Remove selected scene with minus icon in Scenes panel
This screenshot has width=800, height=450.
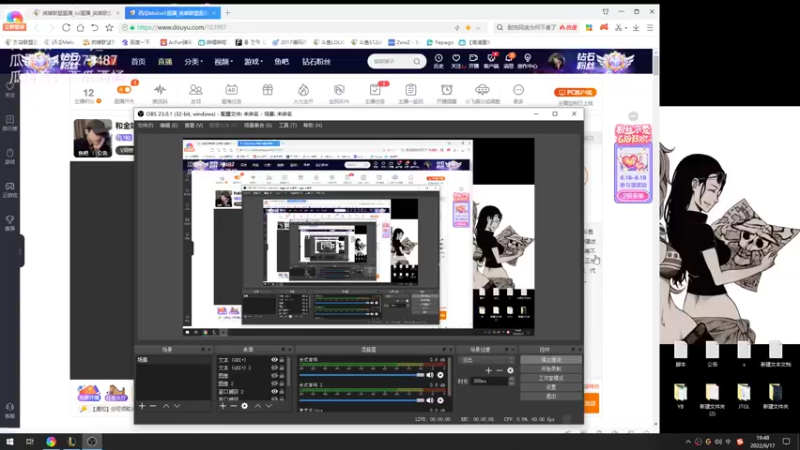[153, 406]
